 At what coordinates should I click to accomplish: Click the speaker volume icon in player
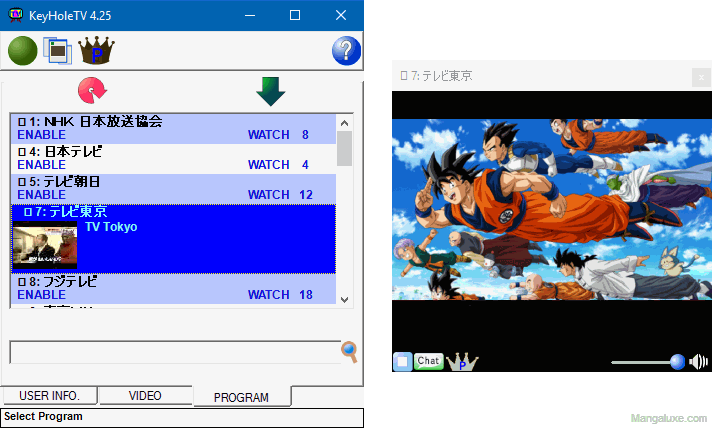click(699, 361)
